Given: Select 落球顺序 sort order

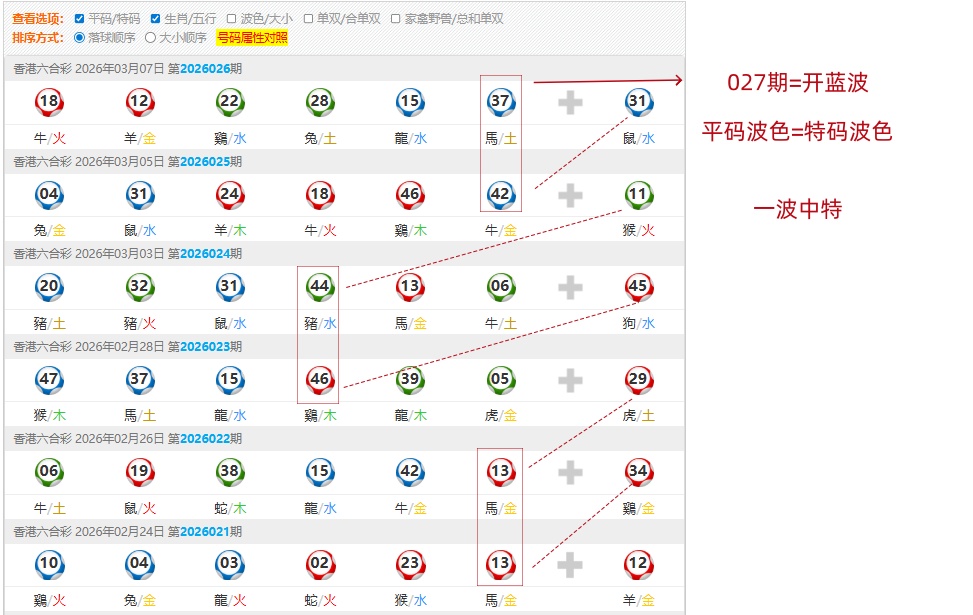Looking at the screenshot, I should pyautogui.click(x=81, y=38).
